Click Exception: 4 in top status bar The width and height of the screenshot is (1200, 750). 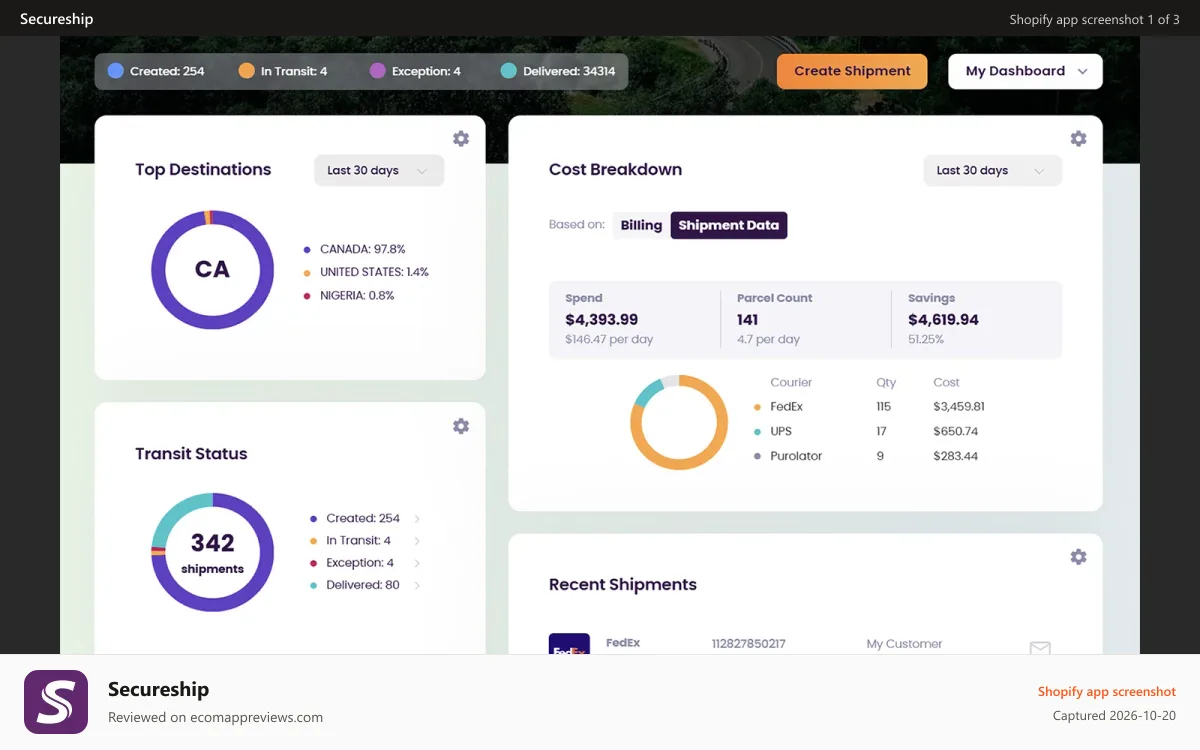point(426,71)
